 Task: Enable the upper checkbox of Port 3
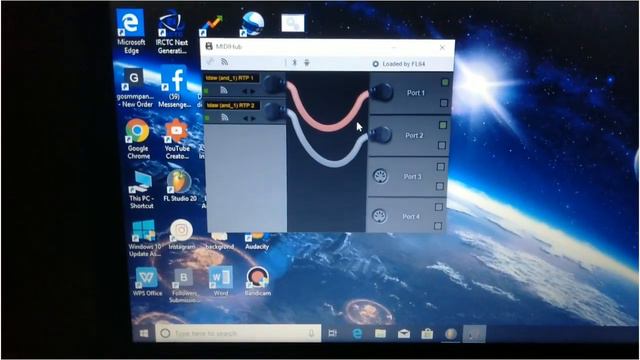440,166
